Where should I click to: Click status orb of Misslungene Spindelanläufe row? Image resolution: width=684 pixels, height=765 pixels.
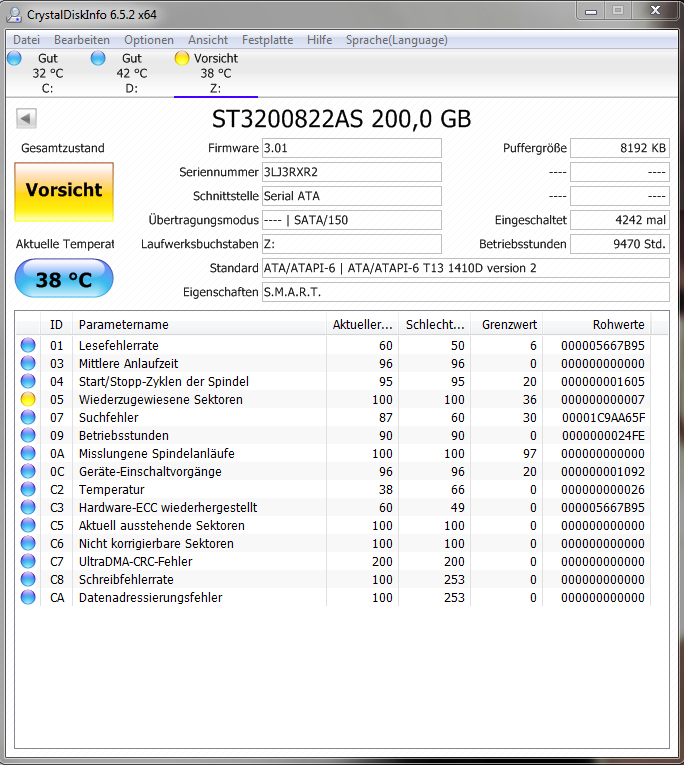[x=28, y=454]
